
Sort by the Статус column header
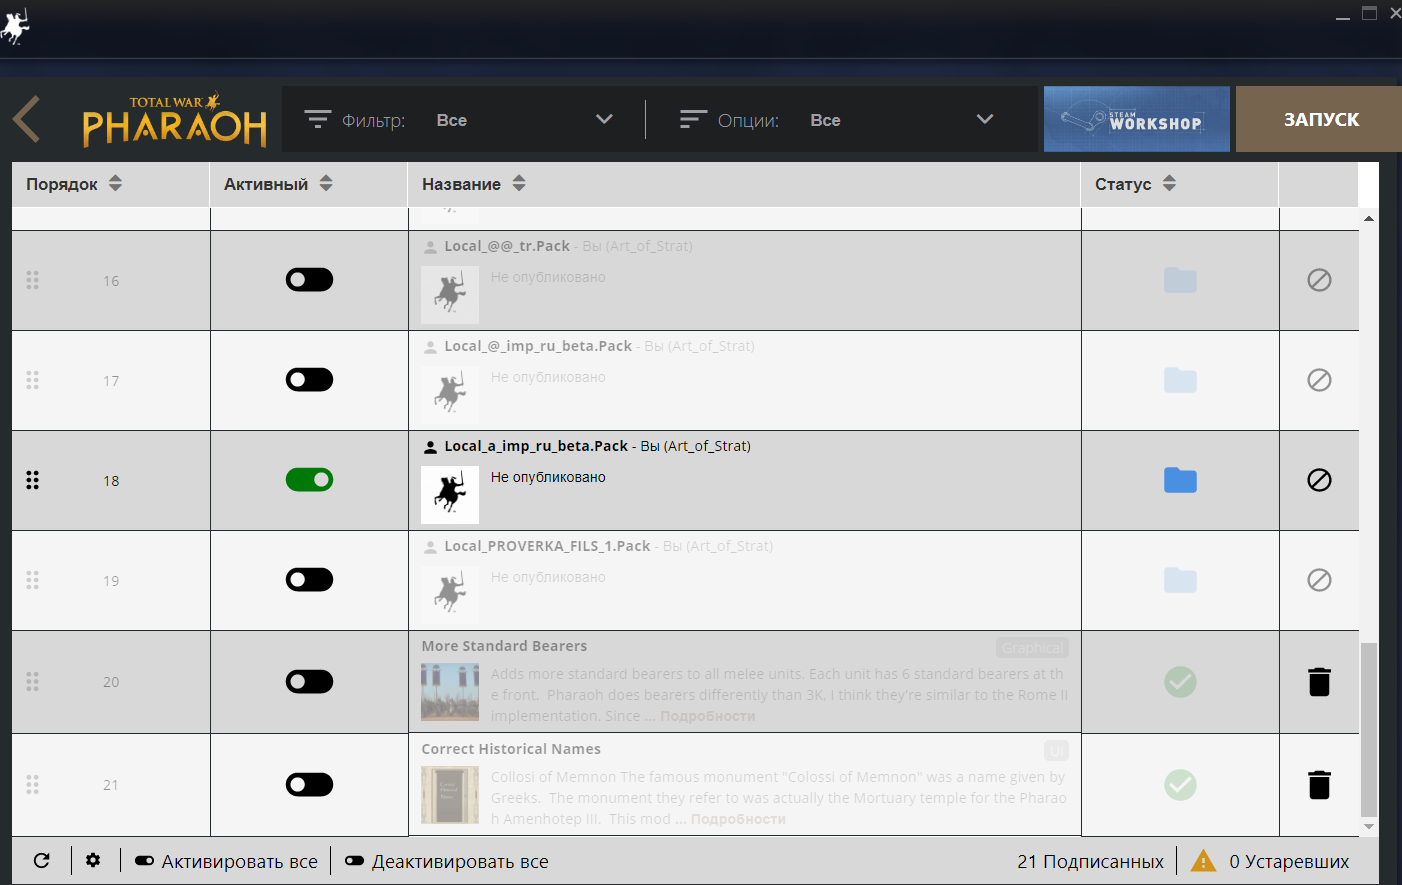pyautogui.click(x=1135, y=184)
